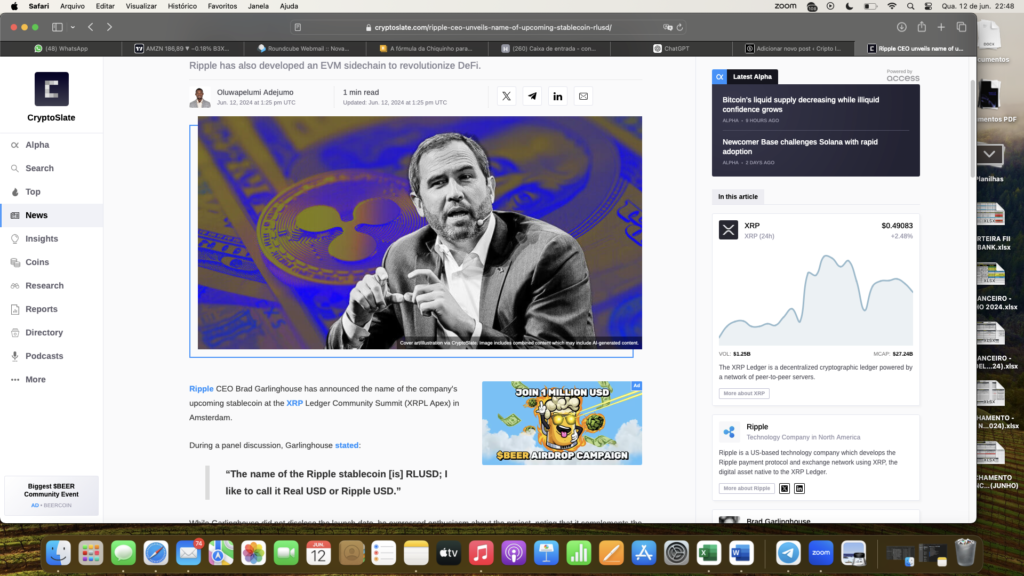Open the Favoritos menu
This screenshot has width=1024, height=576.
tap(222, 7)
